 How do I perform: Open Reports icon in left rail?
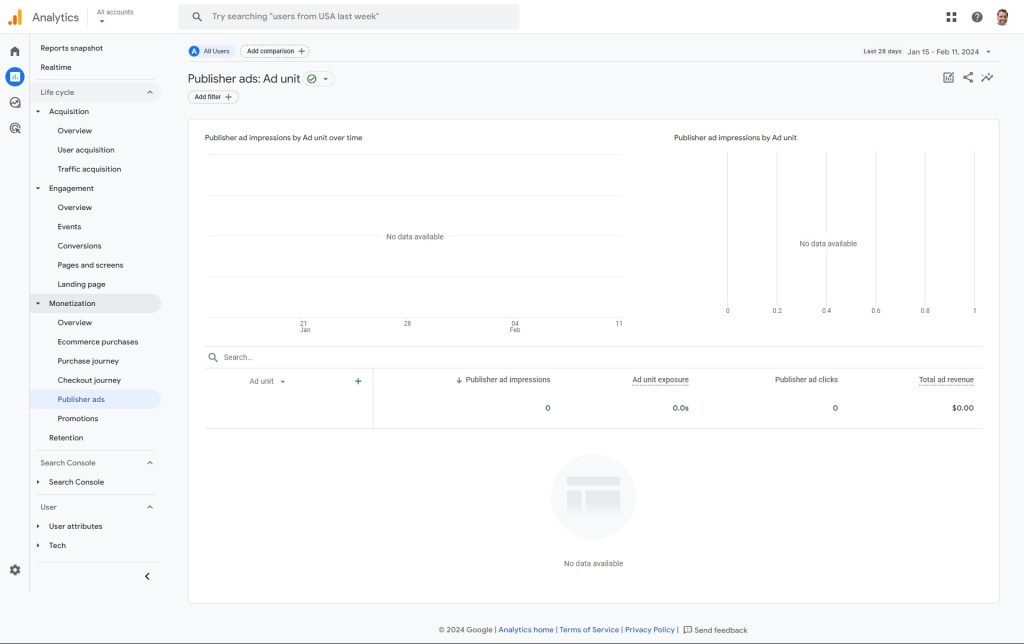pos(14,76)
